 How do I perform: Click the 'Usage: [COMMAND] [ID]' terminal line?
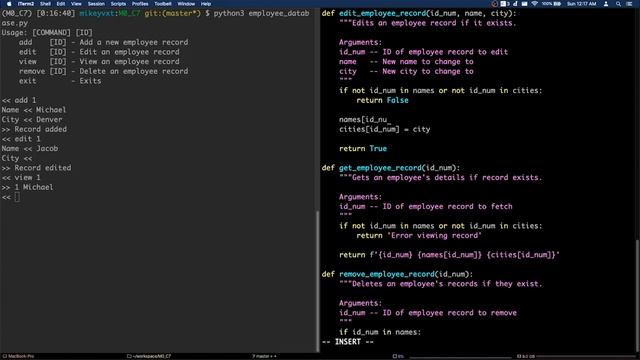coord(47,33)
